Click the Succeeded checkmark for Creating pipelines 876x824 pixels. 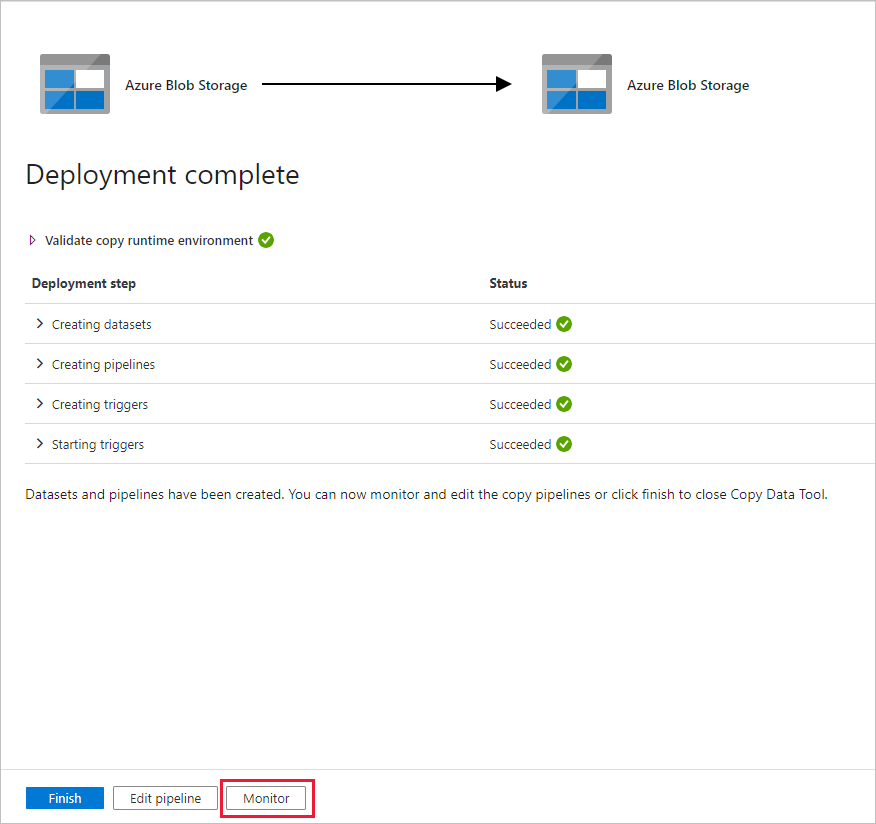(x=564, y=364)
